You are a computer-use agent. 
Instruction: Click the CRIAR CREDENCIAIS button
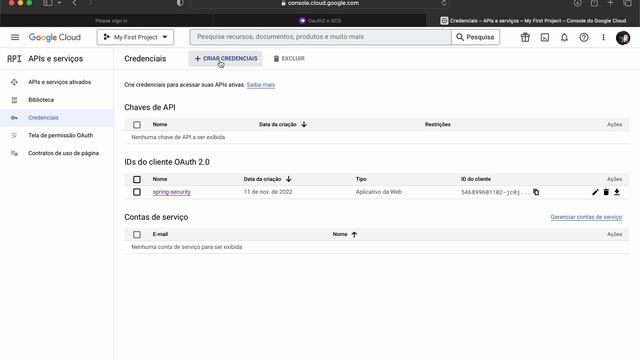226,58
